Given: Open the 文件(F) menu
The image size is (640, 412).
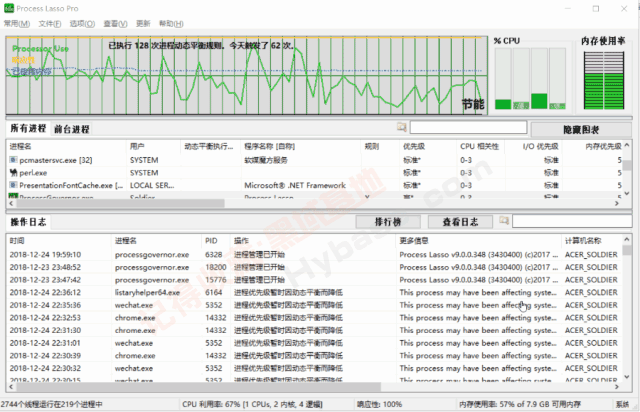Looking at the screenshot, I should pyautogui.click(x=50, y=24).
